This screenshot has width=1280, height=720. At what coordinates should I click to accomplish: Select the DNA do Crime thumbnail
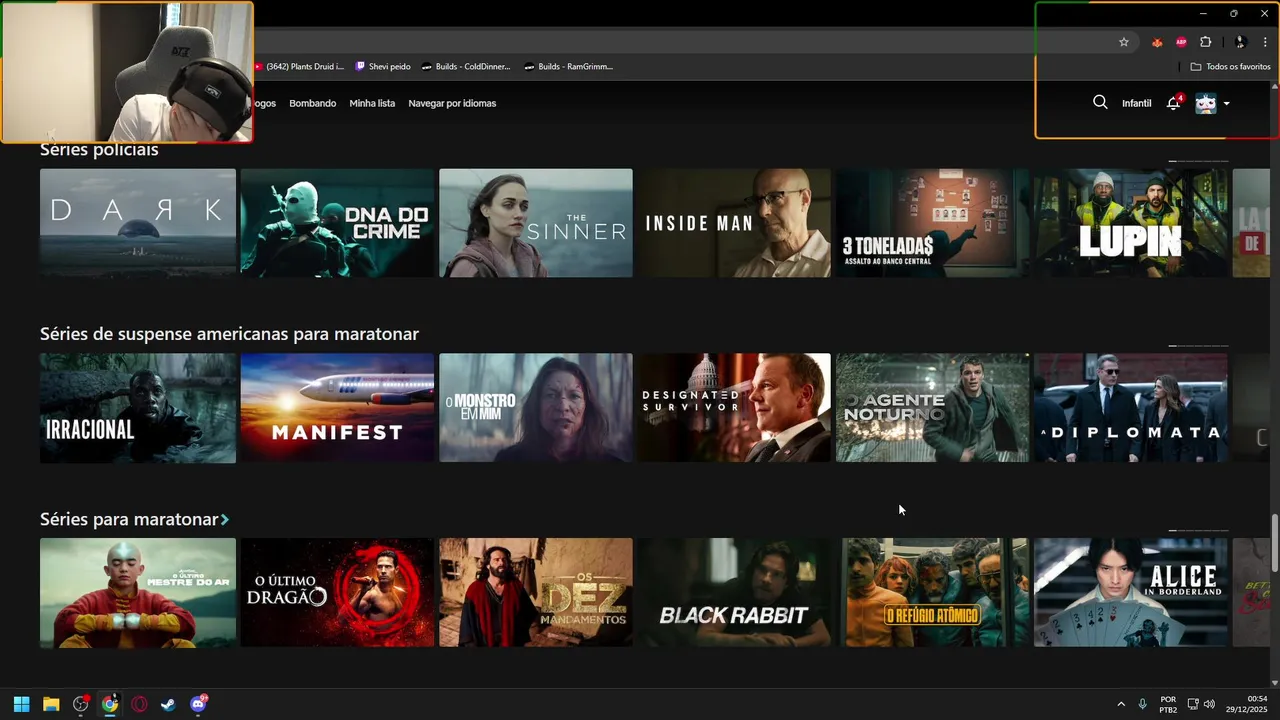tap(337, 223)
